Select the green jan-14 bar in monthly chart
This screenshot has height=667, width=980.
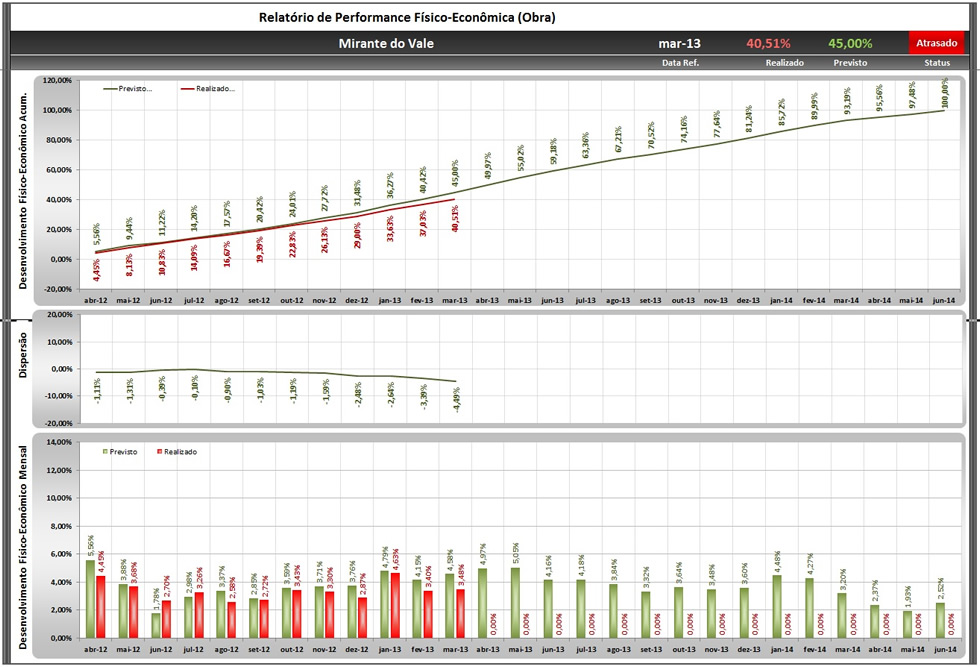[x=774, y=606]
